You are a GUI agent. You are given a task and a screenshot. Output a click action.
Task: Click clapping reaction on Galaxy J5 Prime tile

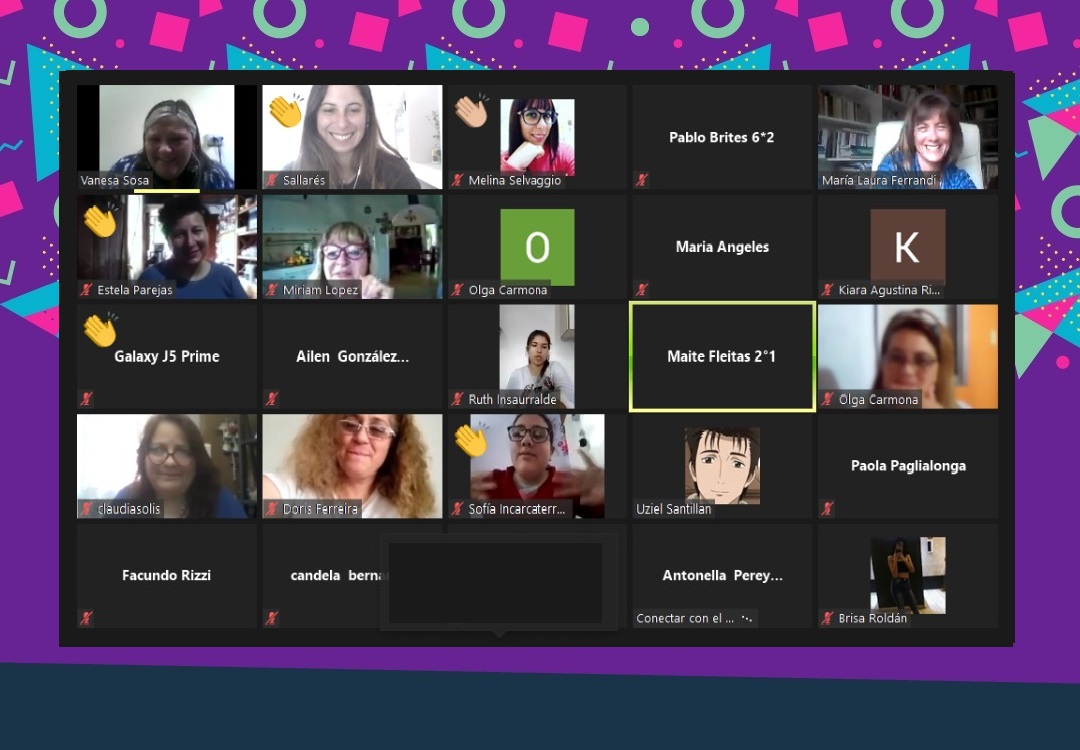(x=100, y=330)
